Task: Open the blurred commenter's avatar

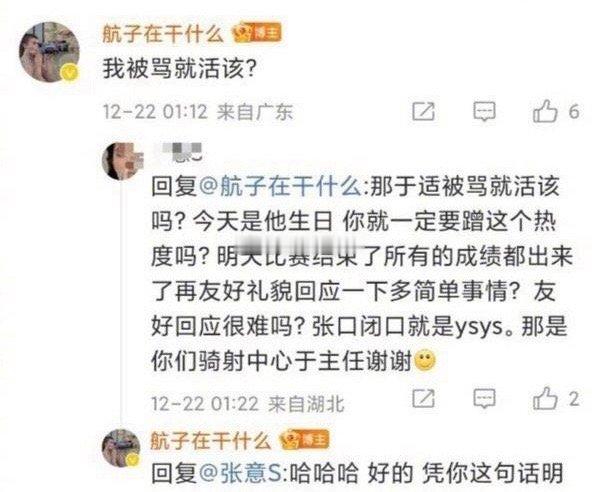Action: click(122, 161)
